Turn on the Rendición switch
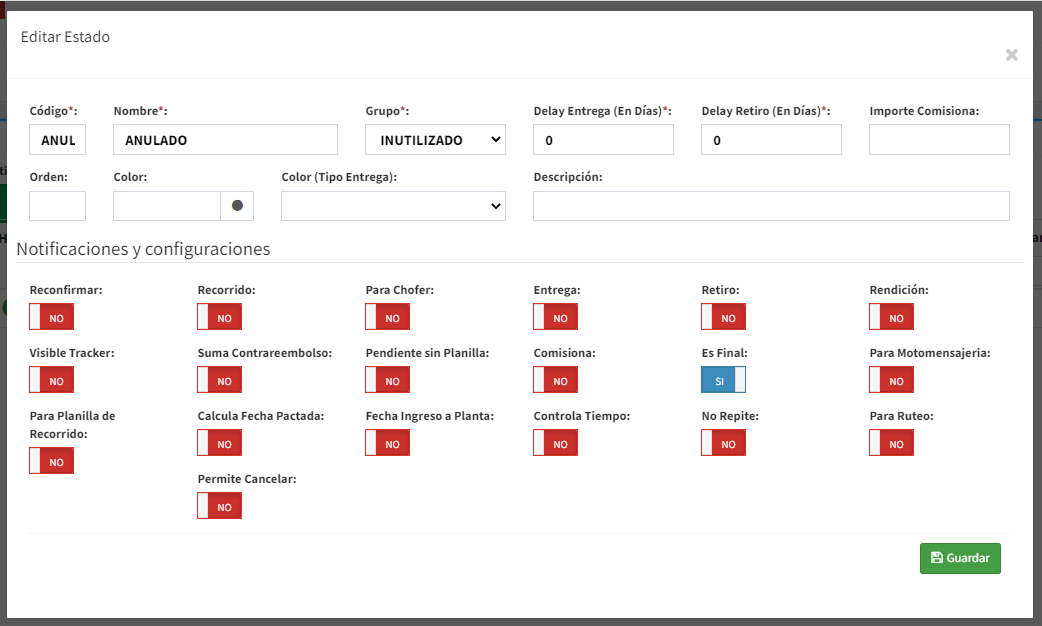 [x=891, y=317]
